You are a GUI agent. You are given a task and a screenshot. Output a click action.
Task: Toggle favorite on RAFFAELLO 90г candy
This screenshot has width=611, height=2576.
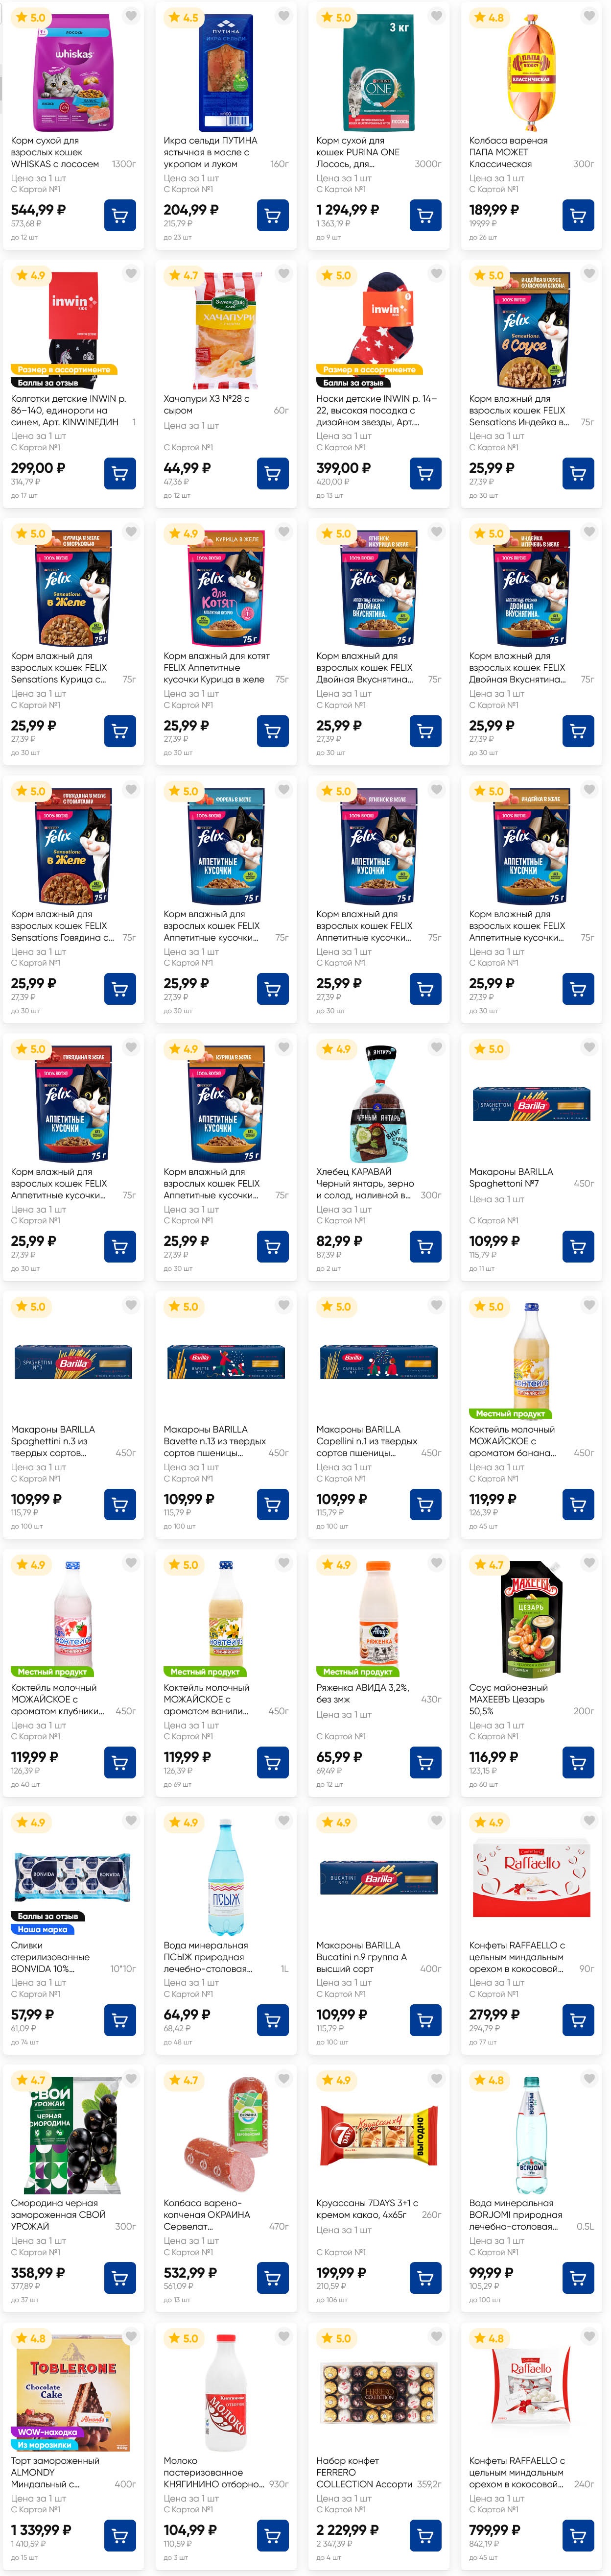590,1821
